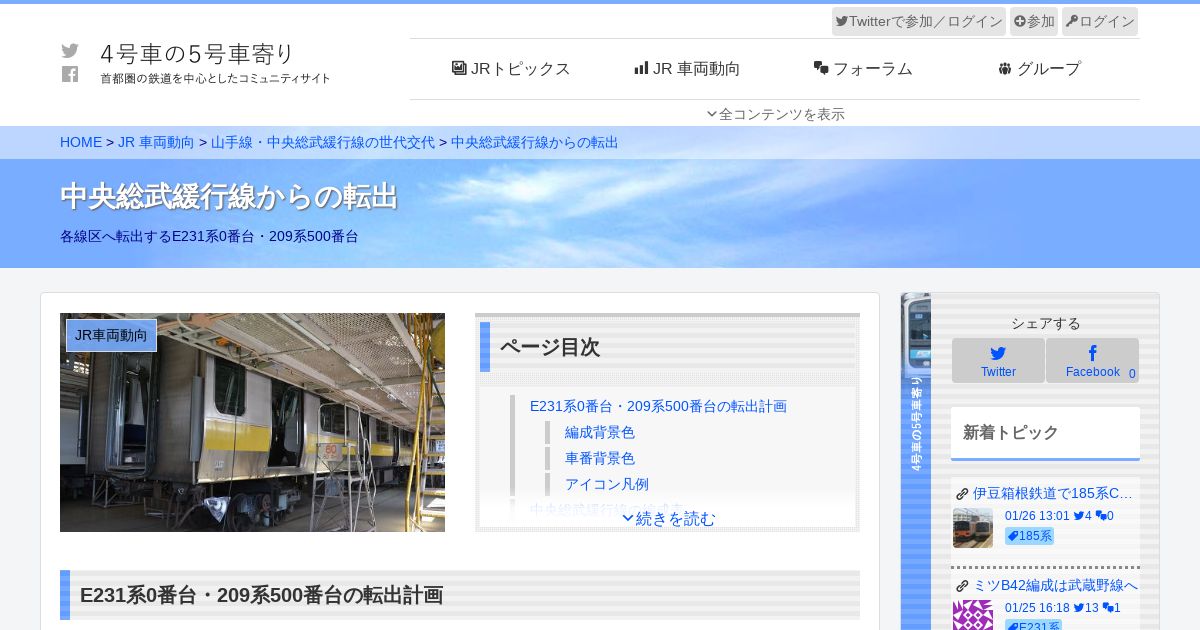The image size is (1200, 630).
Task: Click the 'E231系' tag
Action: [1033, 625]
